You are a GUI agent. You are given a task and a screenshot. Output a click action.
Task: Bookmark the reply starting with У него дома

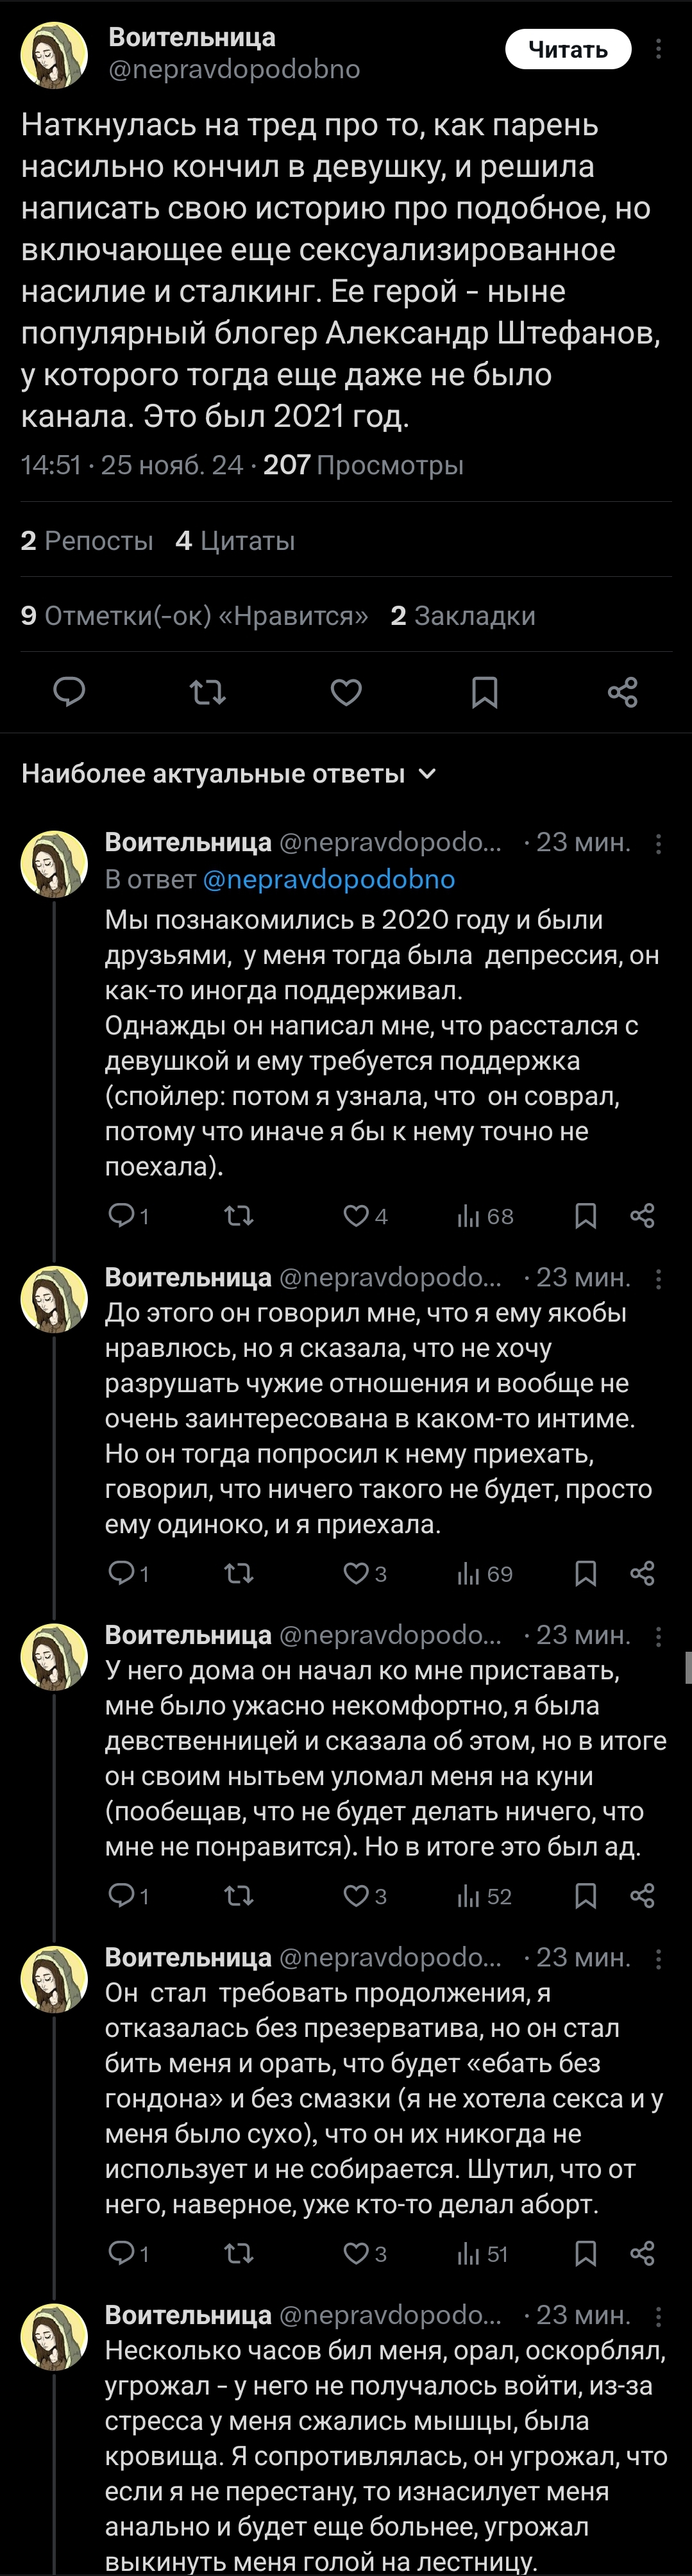tap(586, 1896)
